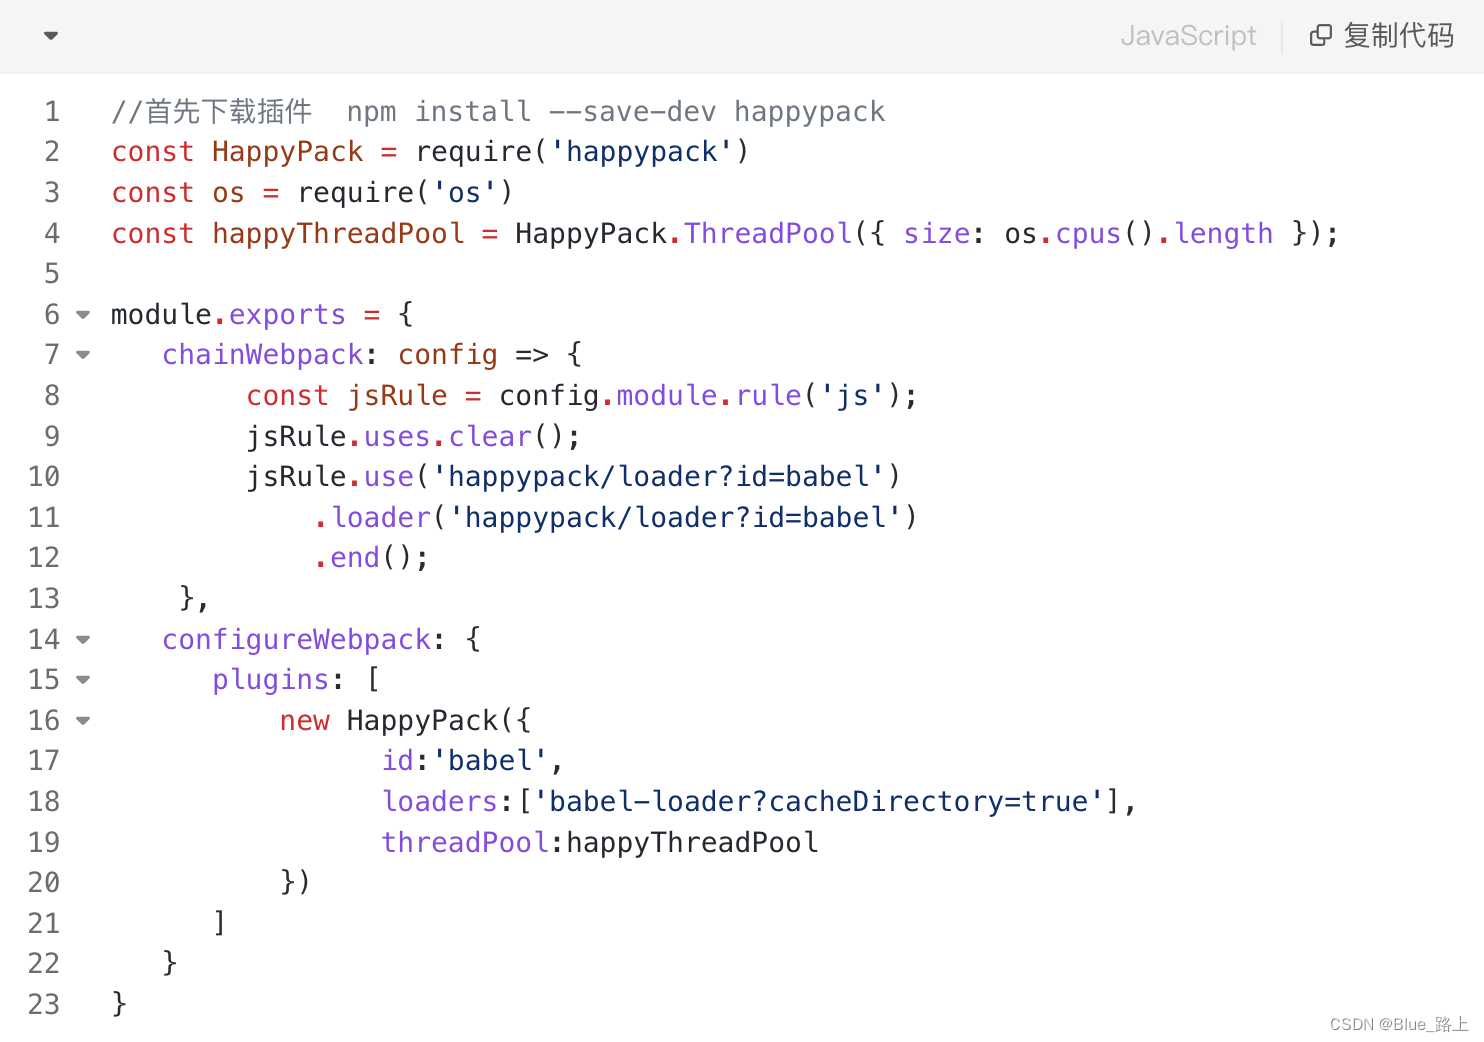Select the JavaScript language label
The height and width of the screenshot is (1042, 1484).
pyautogui.click(x=1188, y=35)
